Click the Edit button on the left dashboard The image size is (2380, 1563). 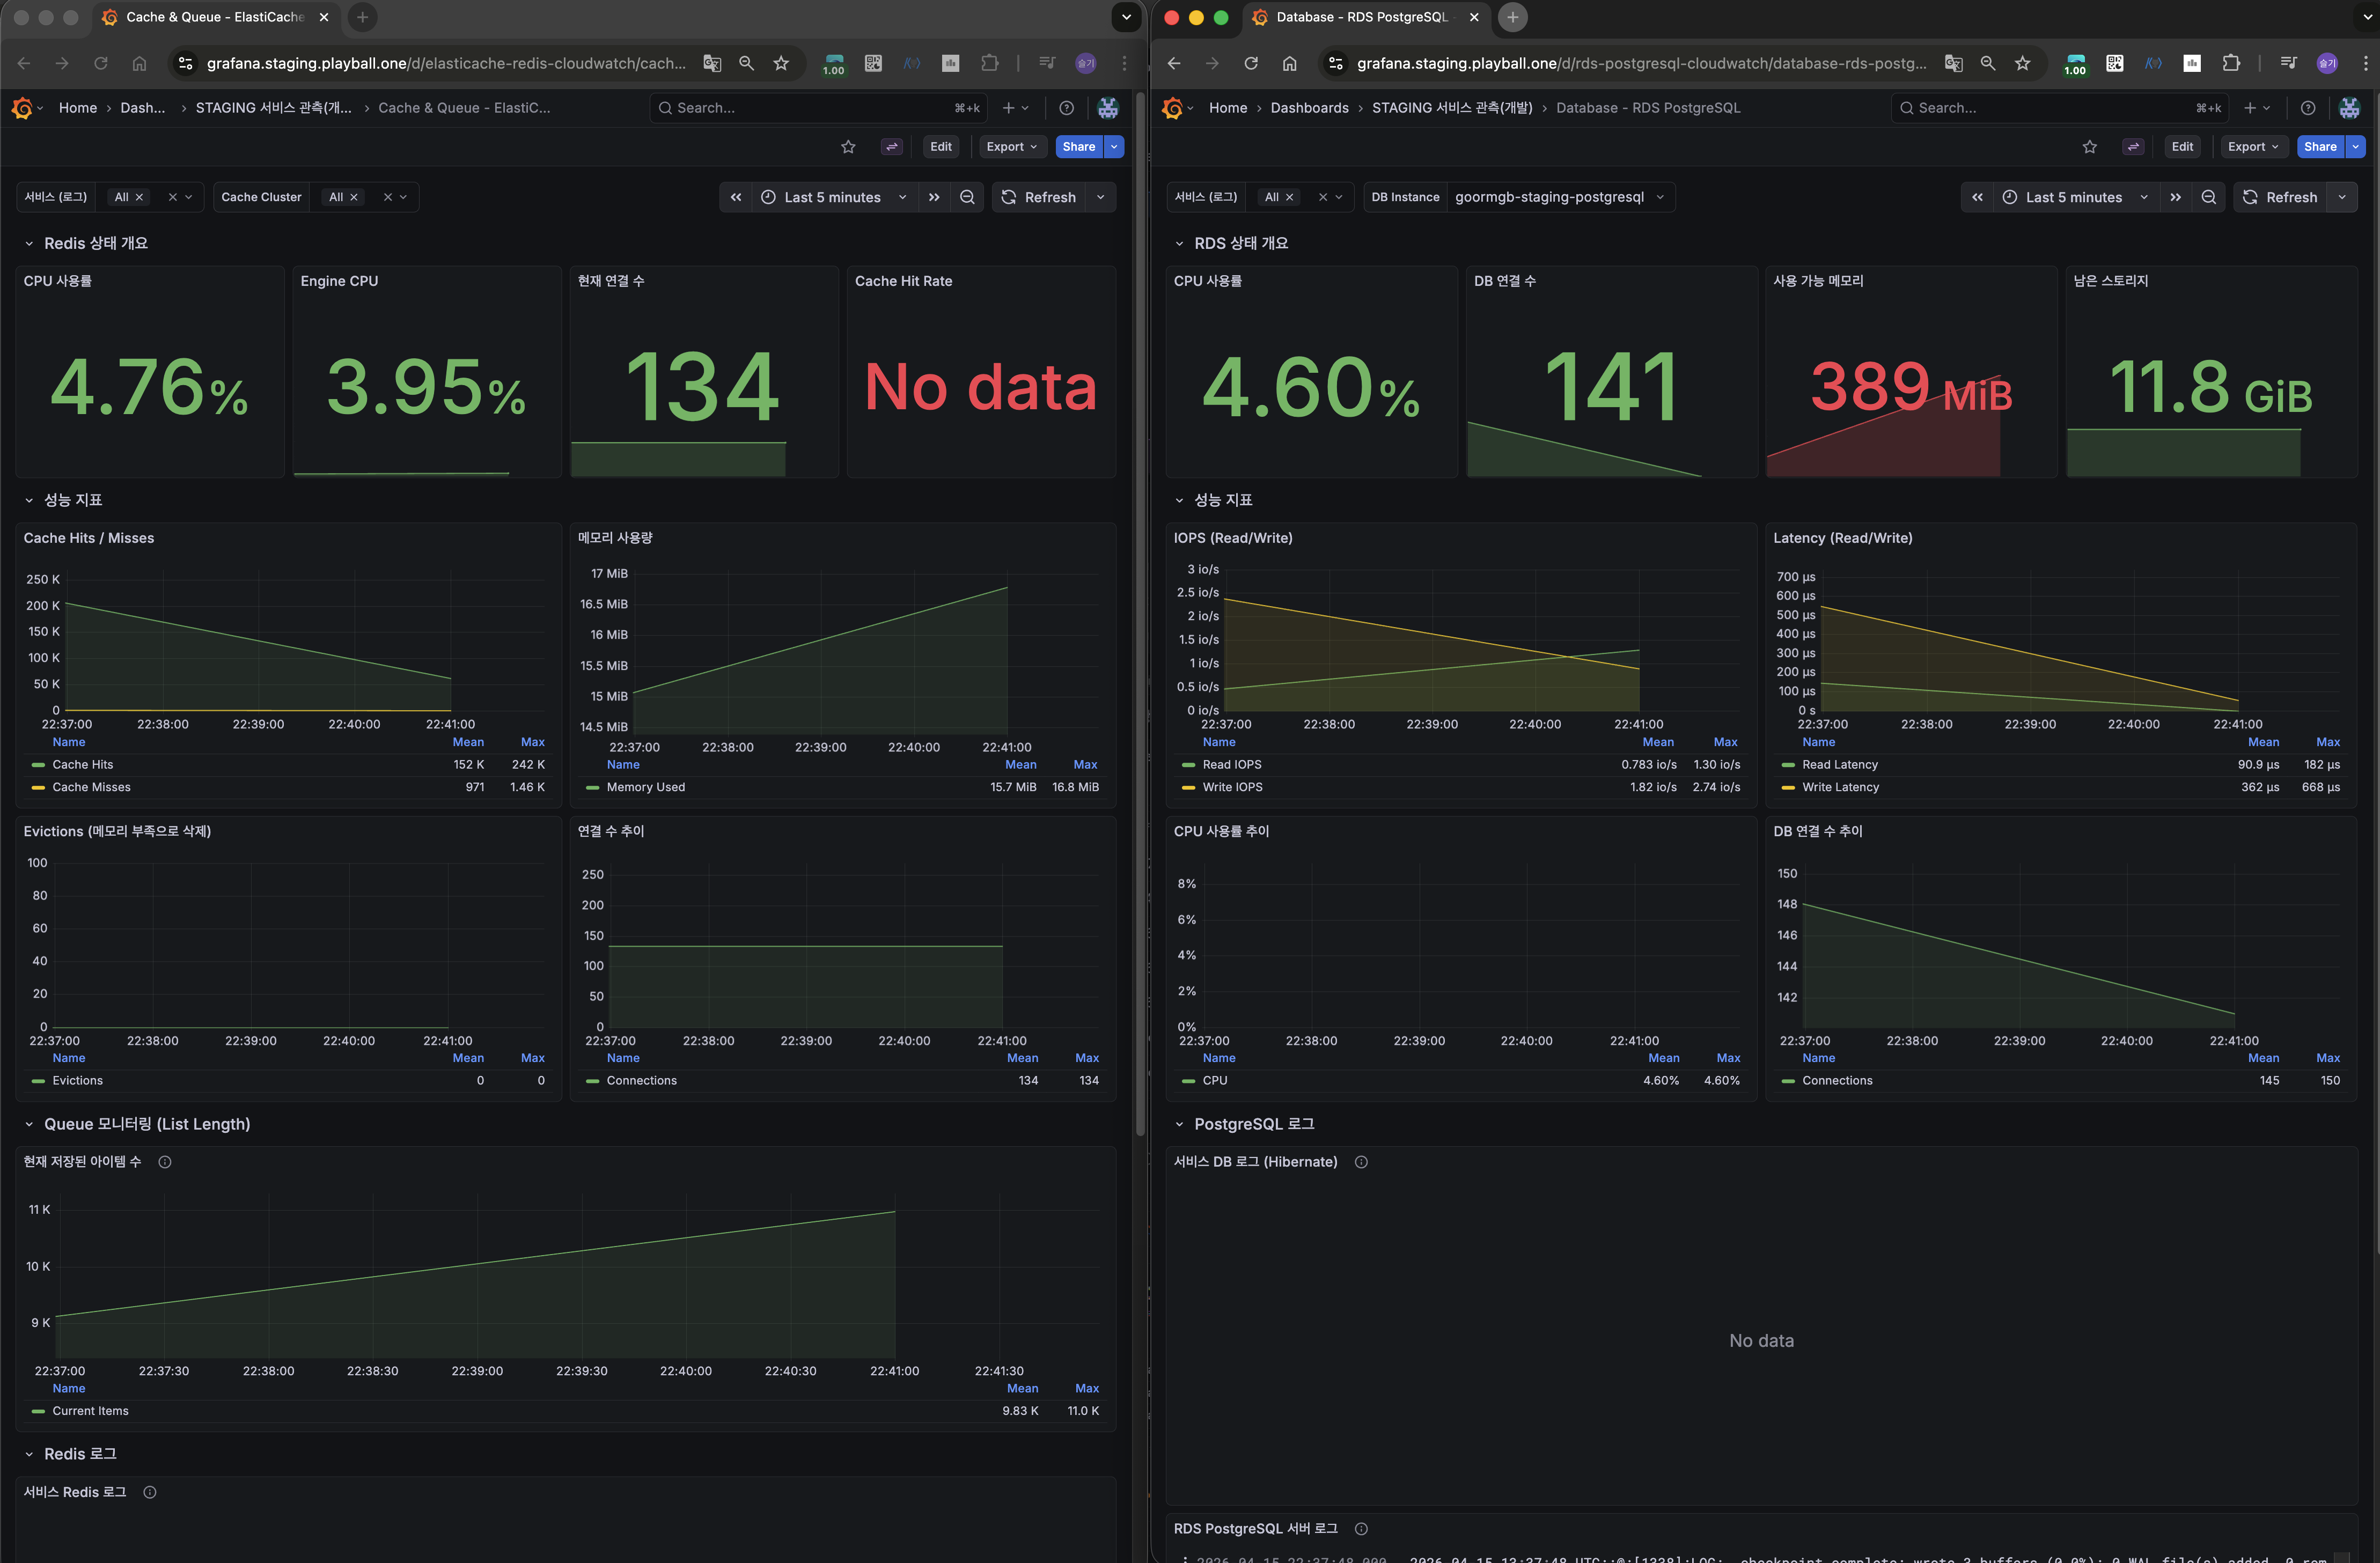(940, 147)
